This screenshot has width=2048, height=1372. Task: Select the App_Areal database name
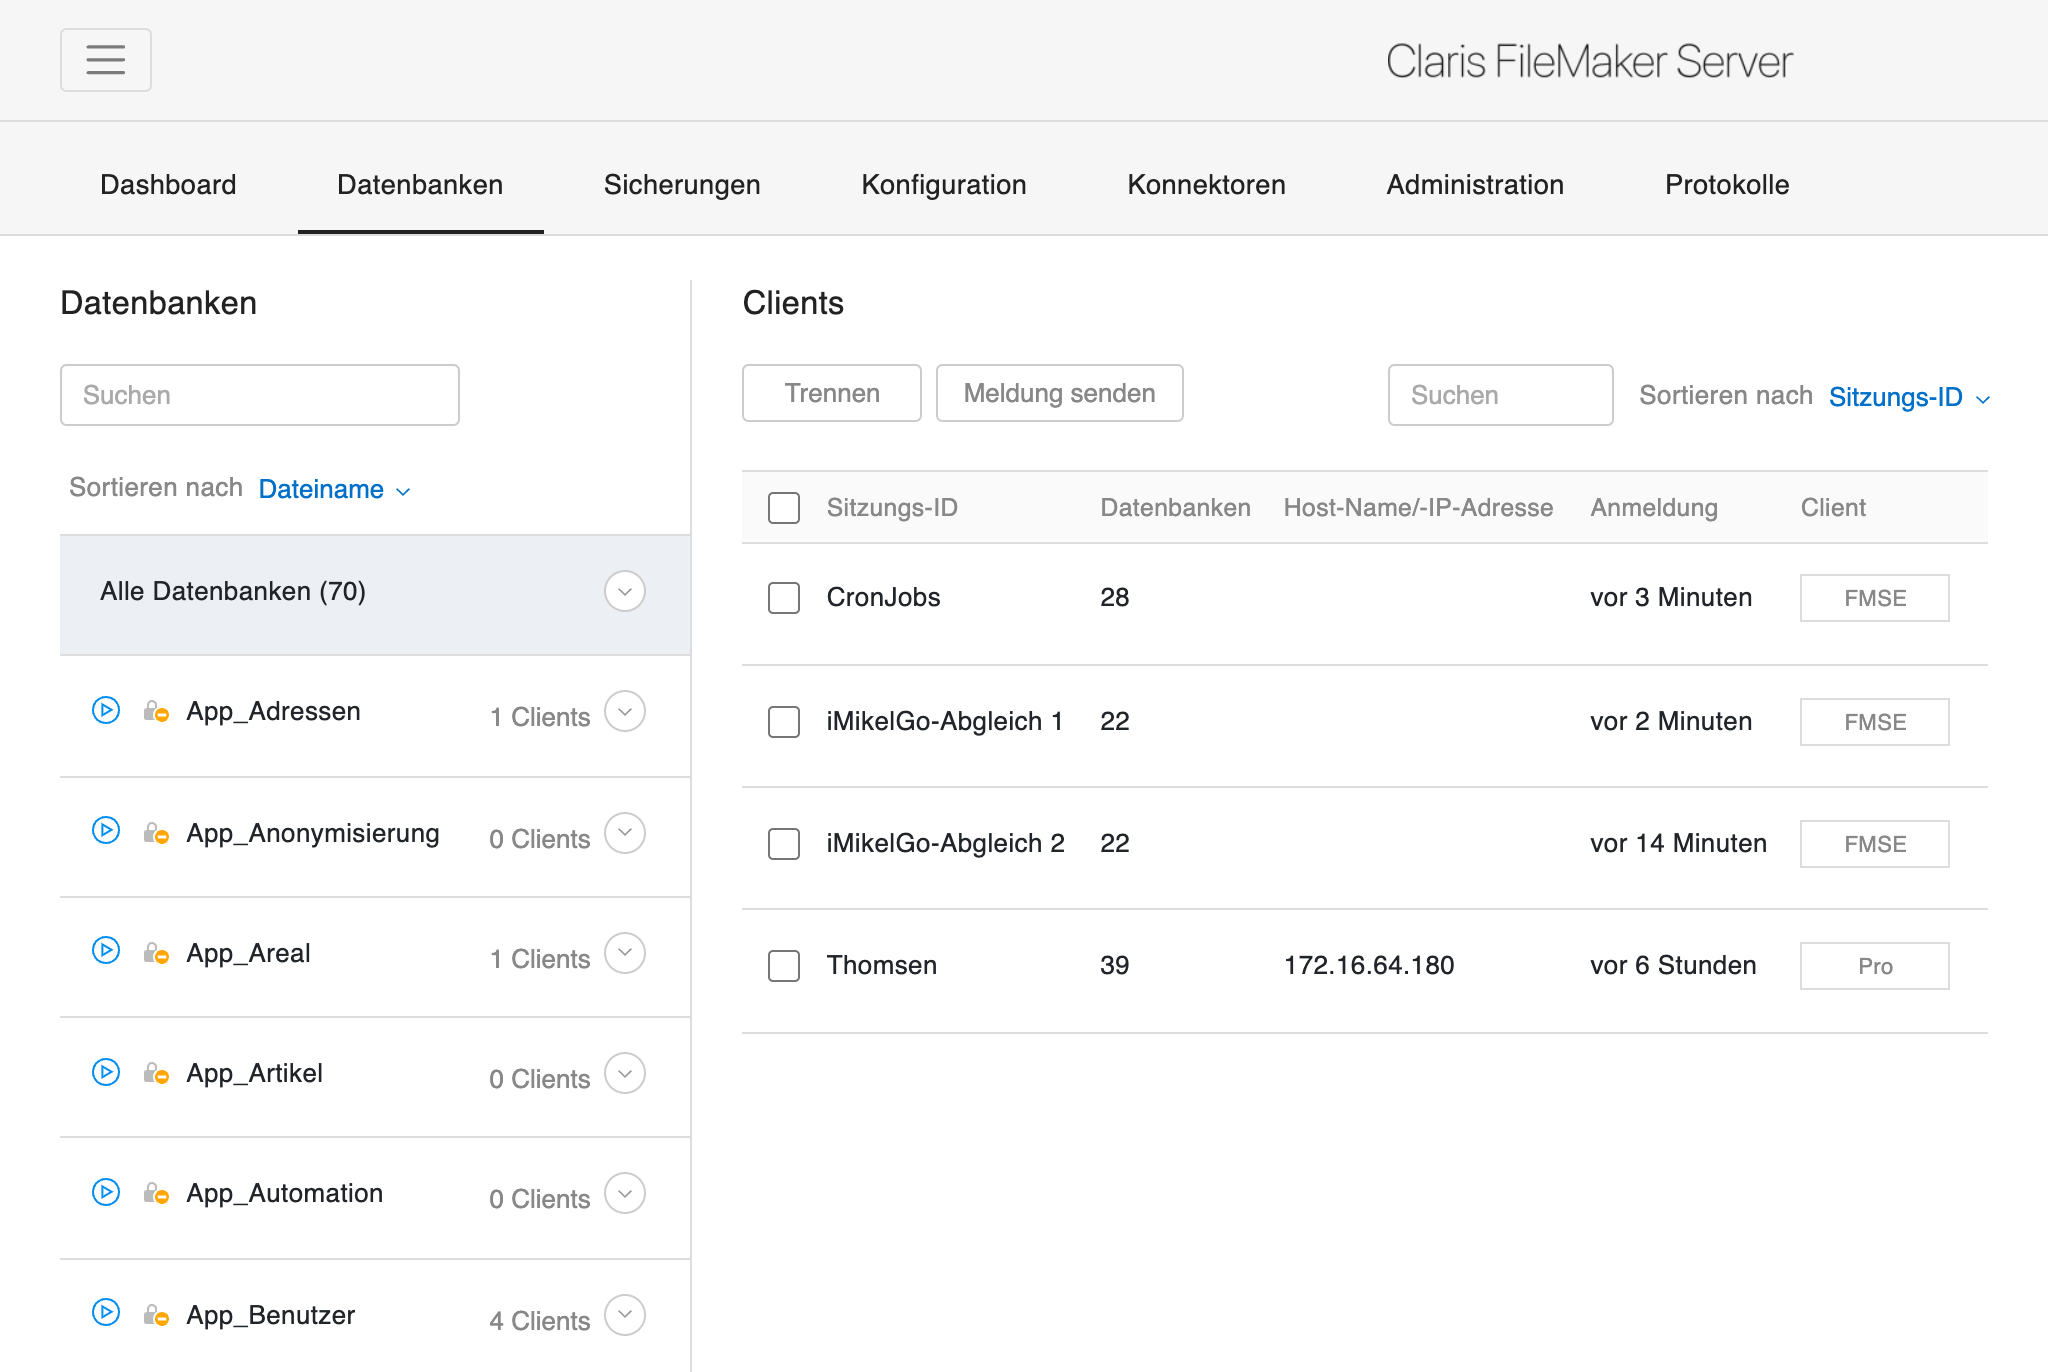coord(249,953)
